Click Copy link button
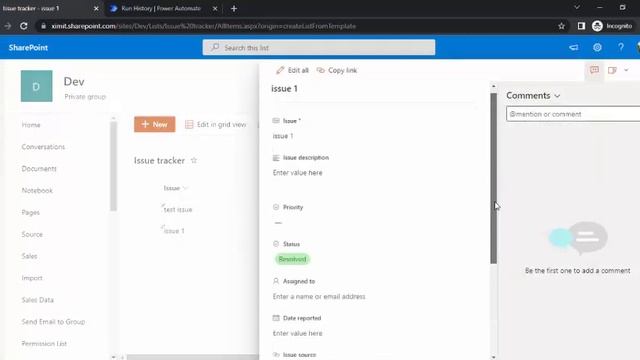 [x=337, y=70]
